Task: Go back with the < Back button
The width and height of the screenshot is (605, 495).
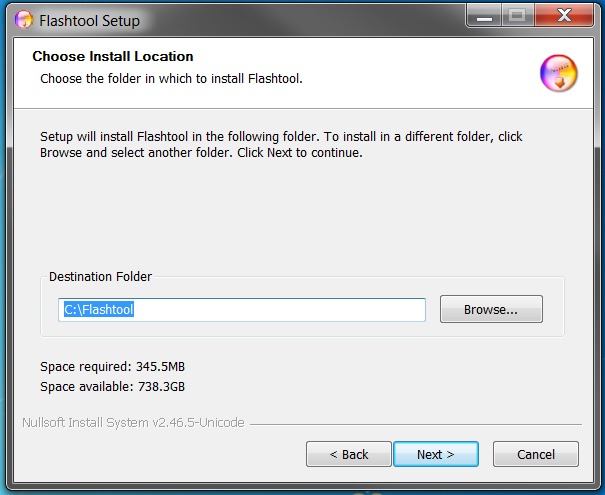Action: 349,454
